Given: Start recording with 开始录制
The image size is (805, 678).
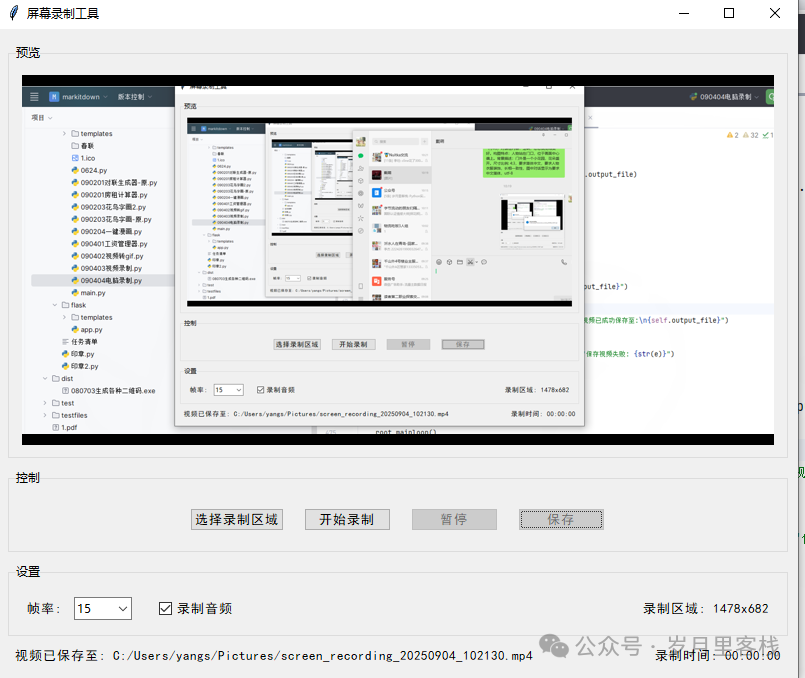Looking at the screenshot, I should point(347,519).
